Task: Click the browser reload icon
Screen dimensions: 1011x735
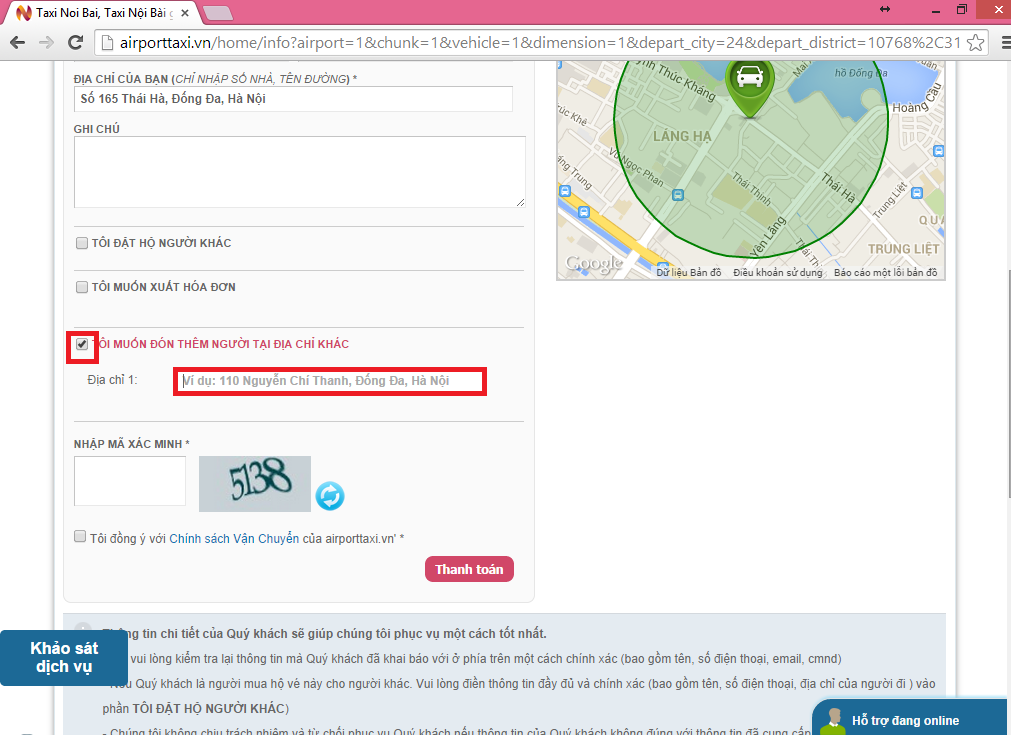Action: (75, 43)
